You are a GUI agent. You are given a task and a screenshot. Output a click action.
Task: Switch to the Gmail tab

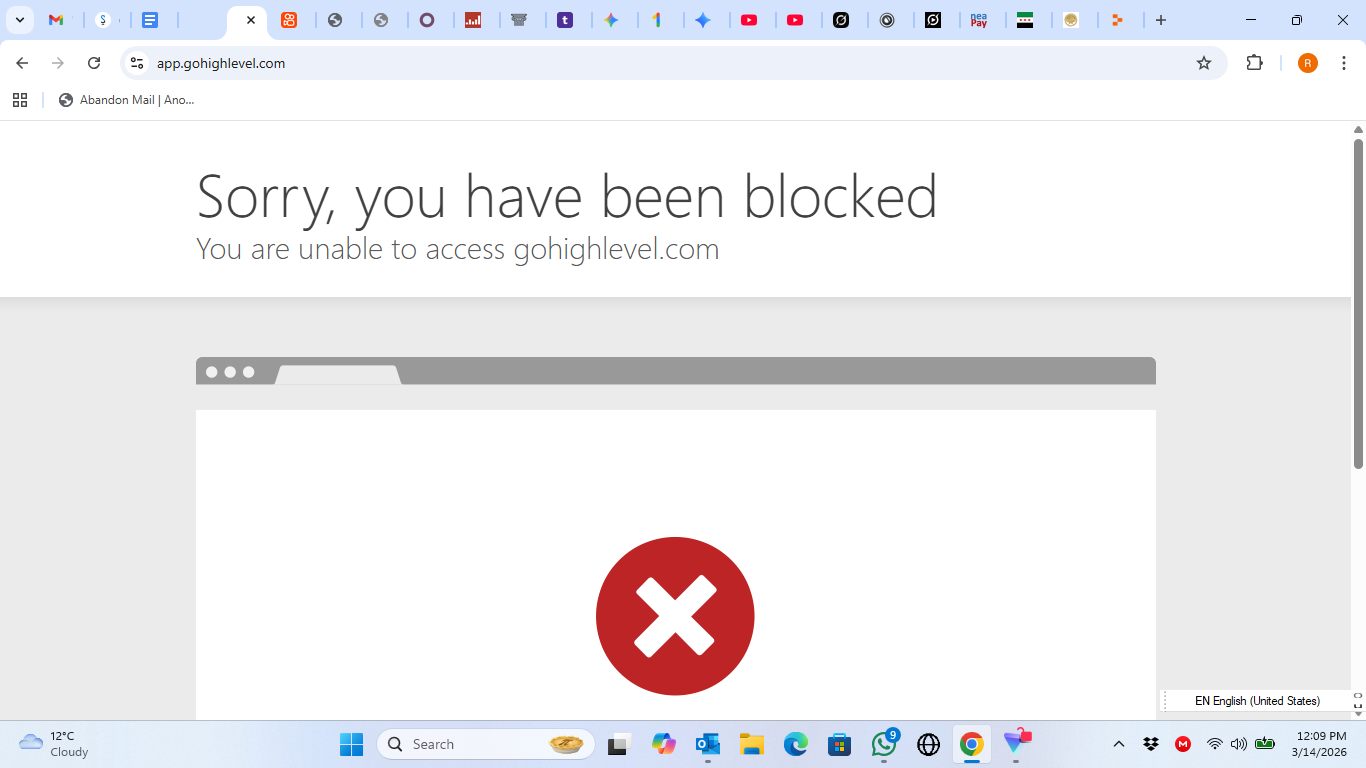pyautogui.click(x=57, y=20)
